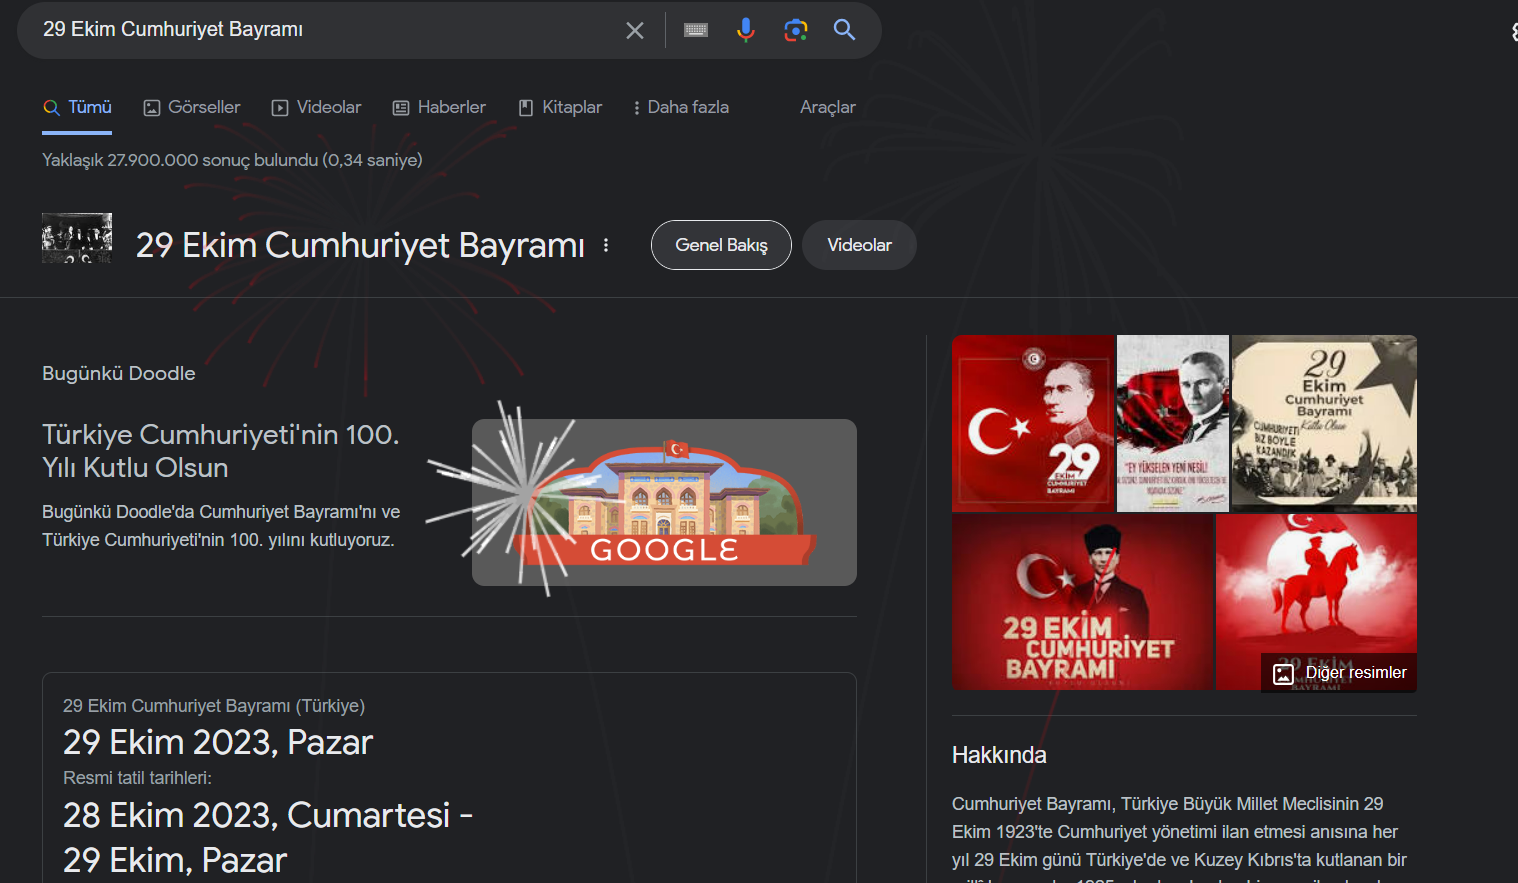Open the 29 EKİM CUMHURİYET BAYRAMI red image
This screenshot has width=1518, height=883.
click(x=1082, y=602)
